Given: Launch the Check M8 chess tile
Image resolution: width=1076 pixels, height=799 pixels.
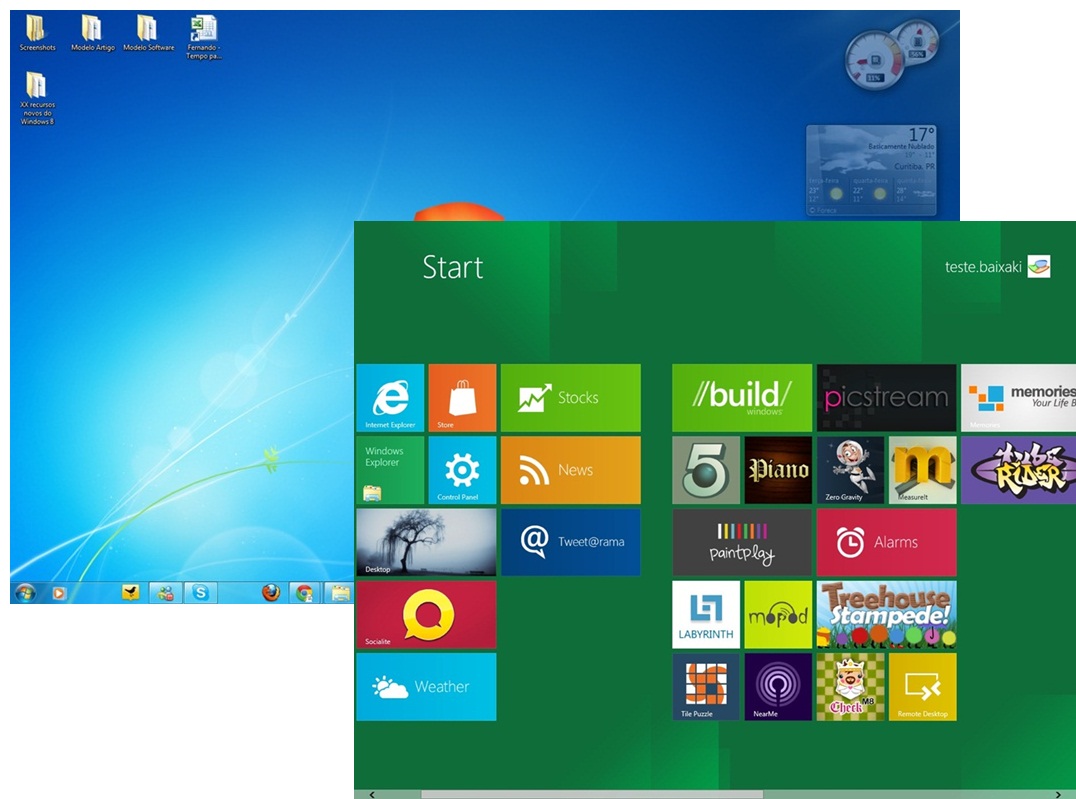Looking at the screenshot, I should point(851,686).
